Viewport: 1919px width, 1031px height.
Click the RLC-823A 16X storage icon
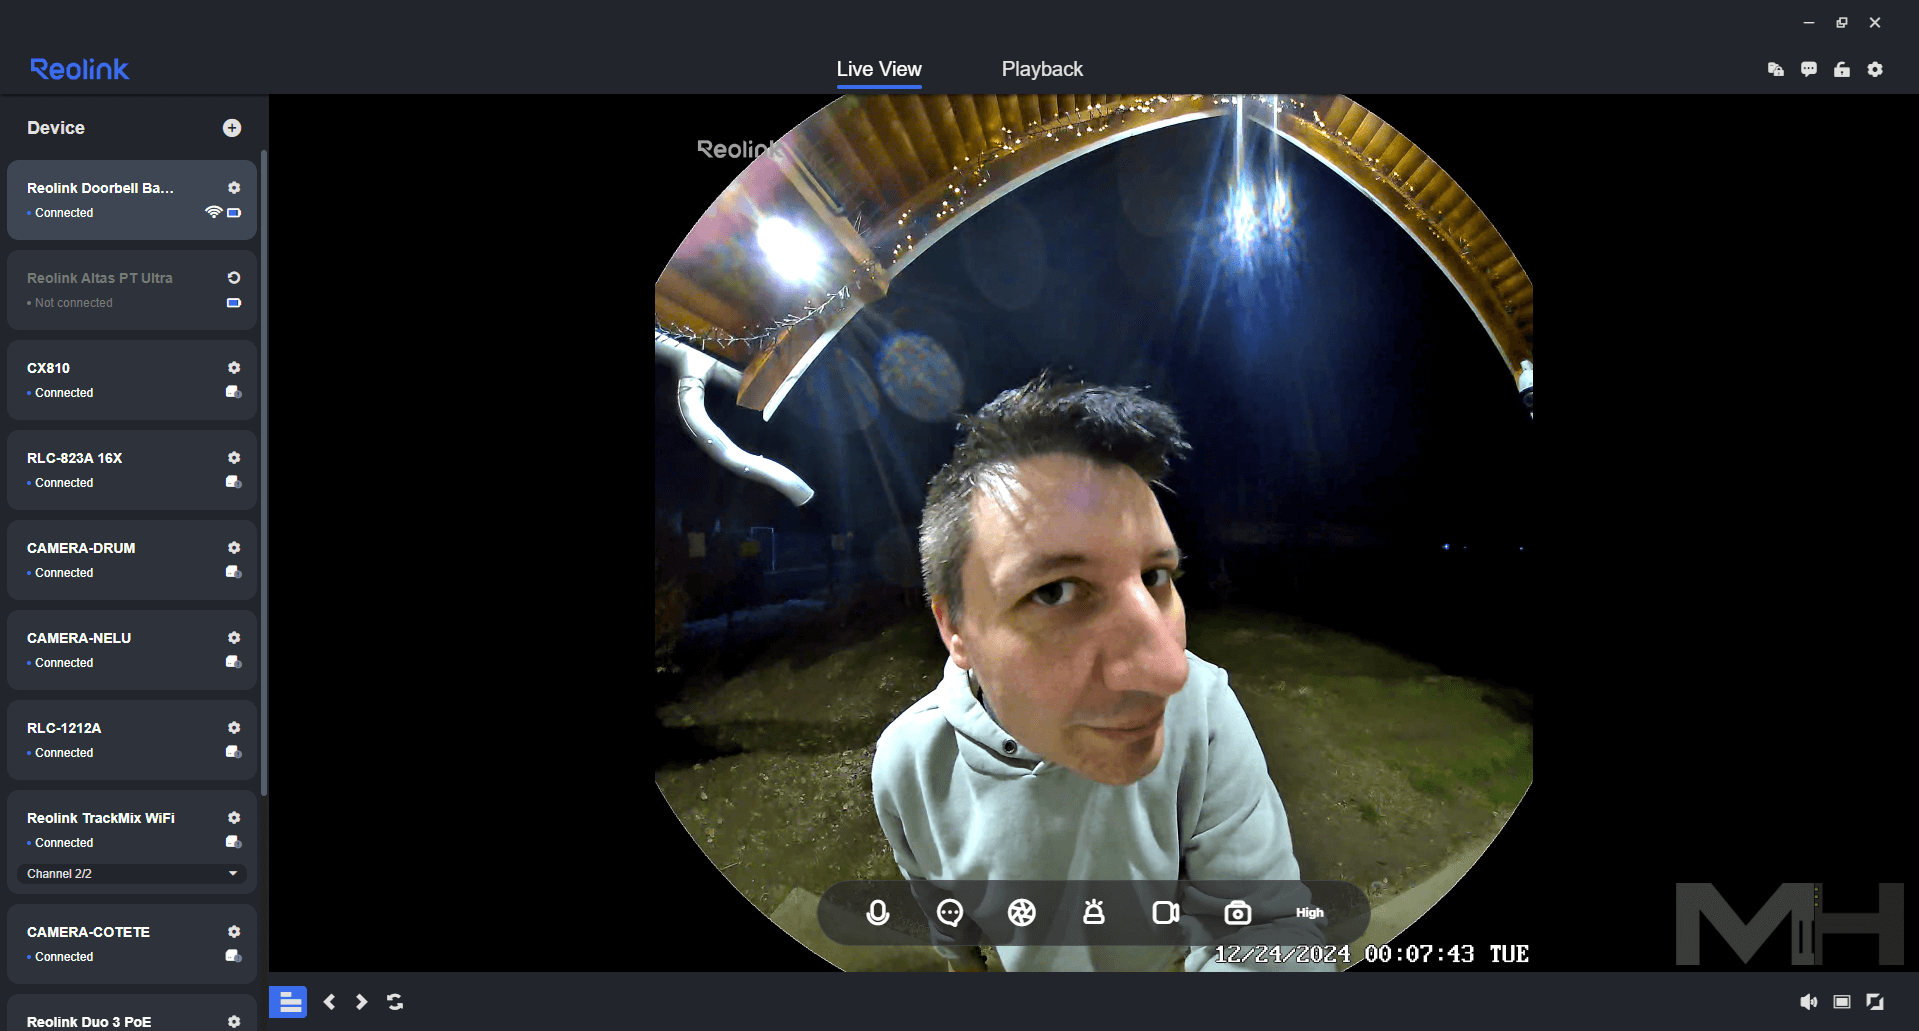(234, 482)
